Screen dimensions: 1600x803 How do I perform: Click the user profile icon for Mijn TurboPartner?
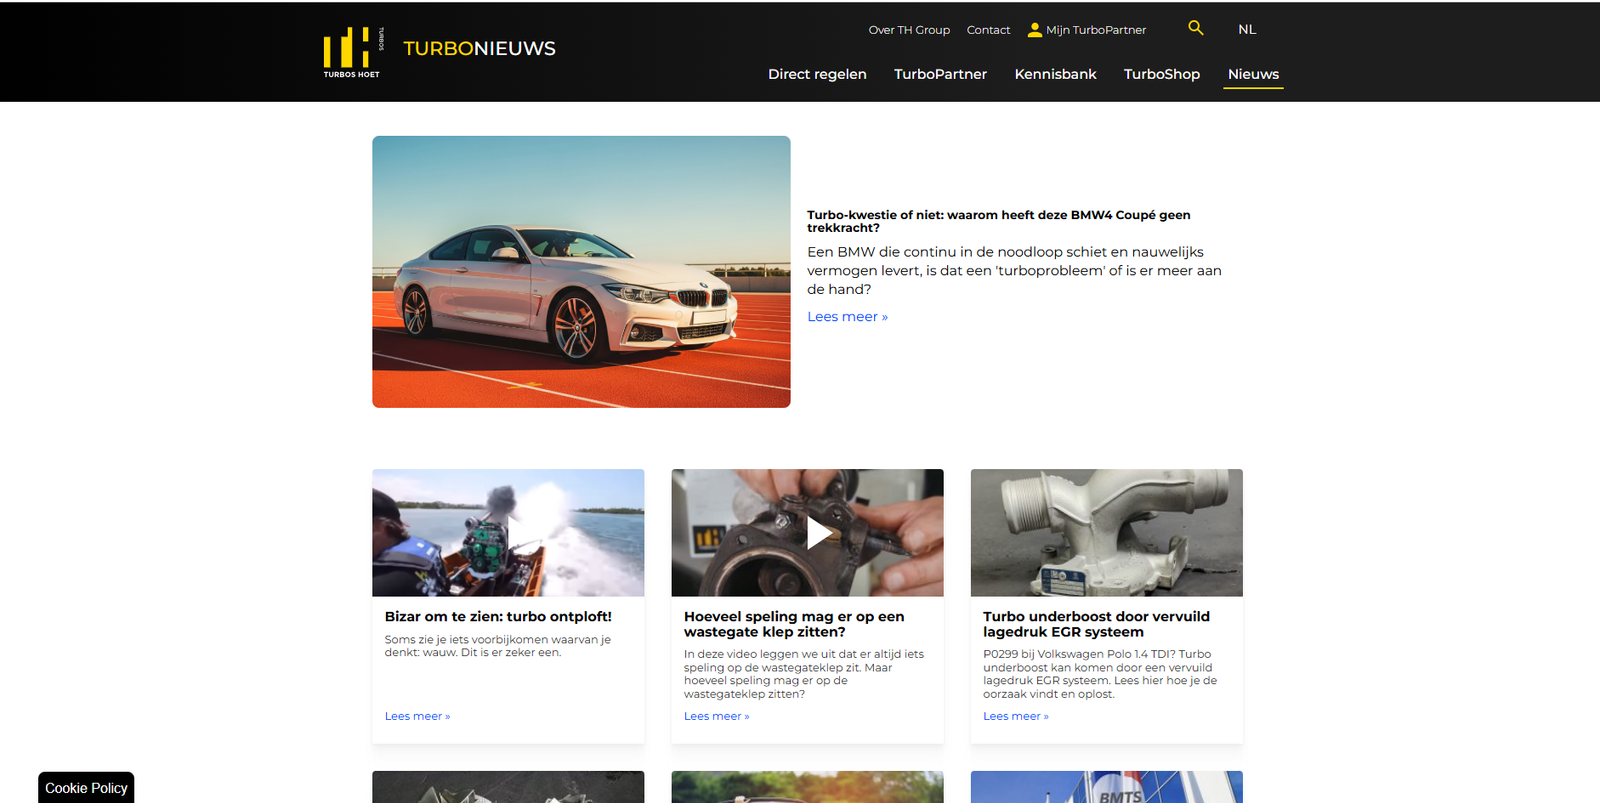(x=1034, y=30)
